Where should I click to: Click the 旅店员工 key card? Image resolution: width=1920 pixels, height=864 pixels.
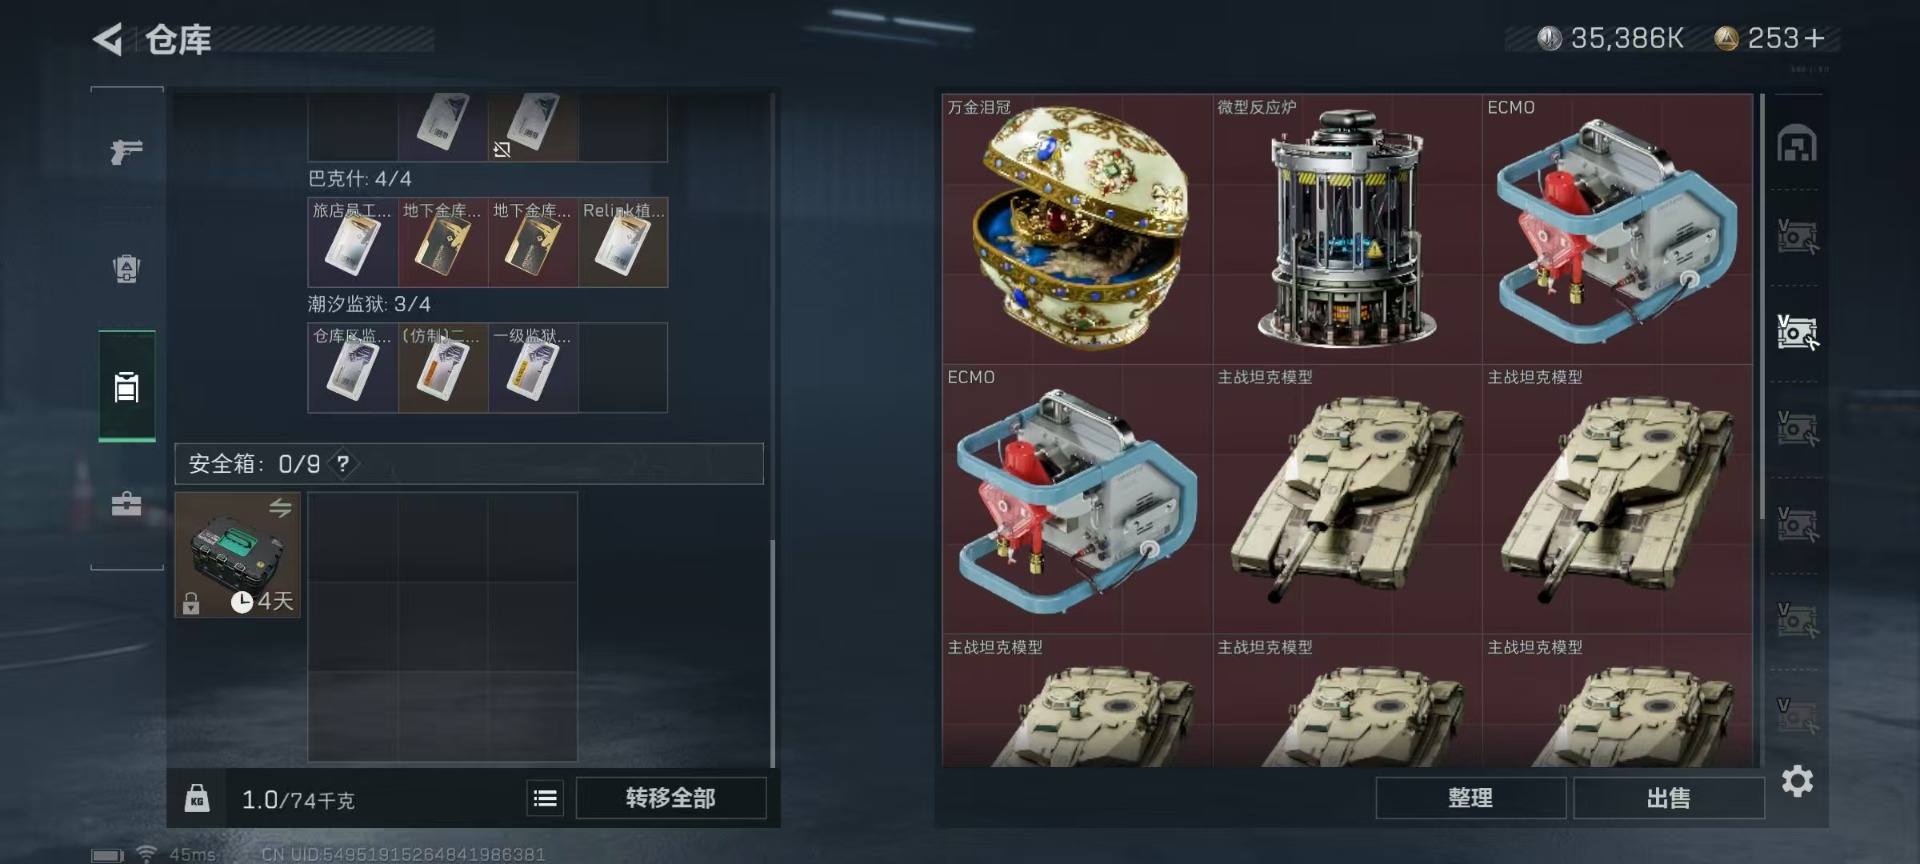[353, 243]
